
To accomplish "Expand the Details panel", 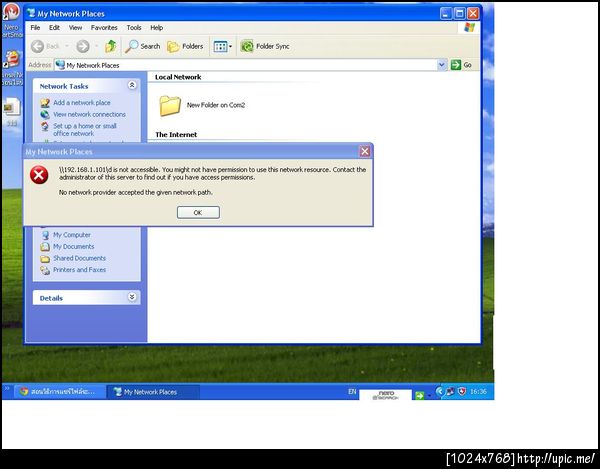I will pyautogui.click(x=132, y=297).
